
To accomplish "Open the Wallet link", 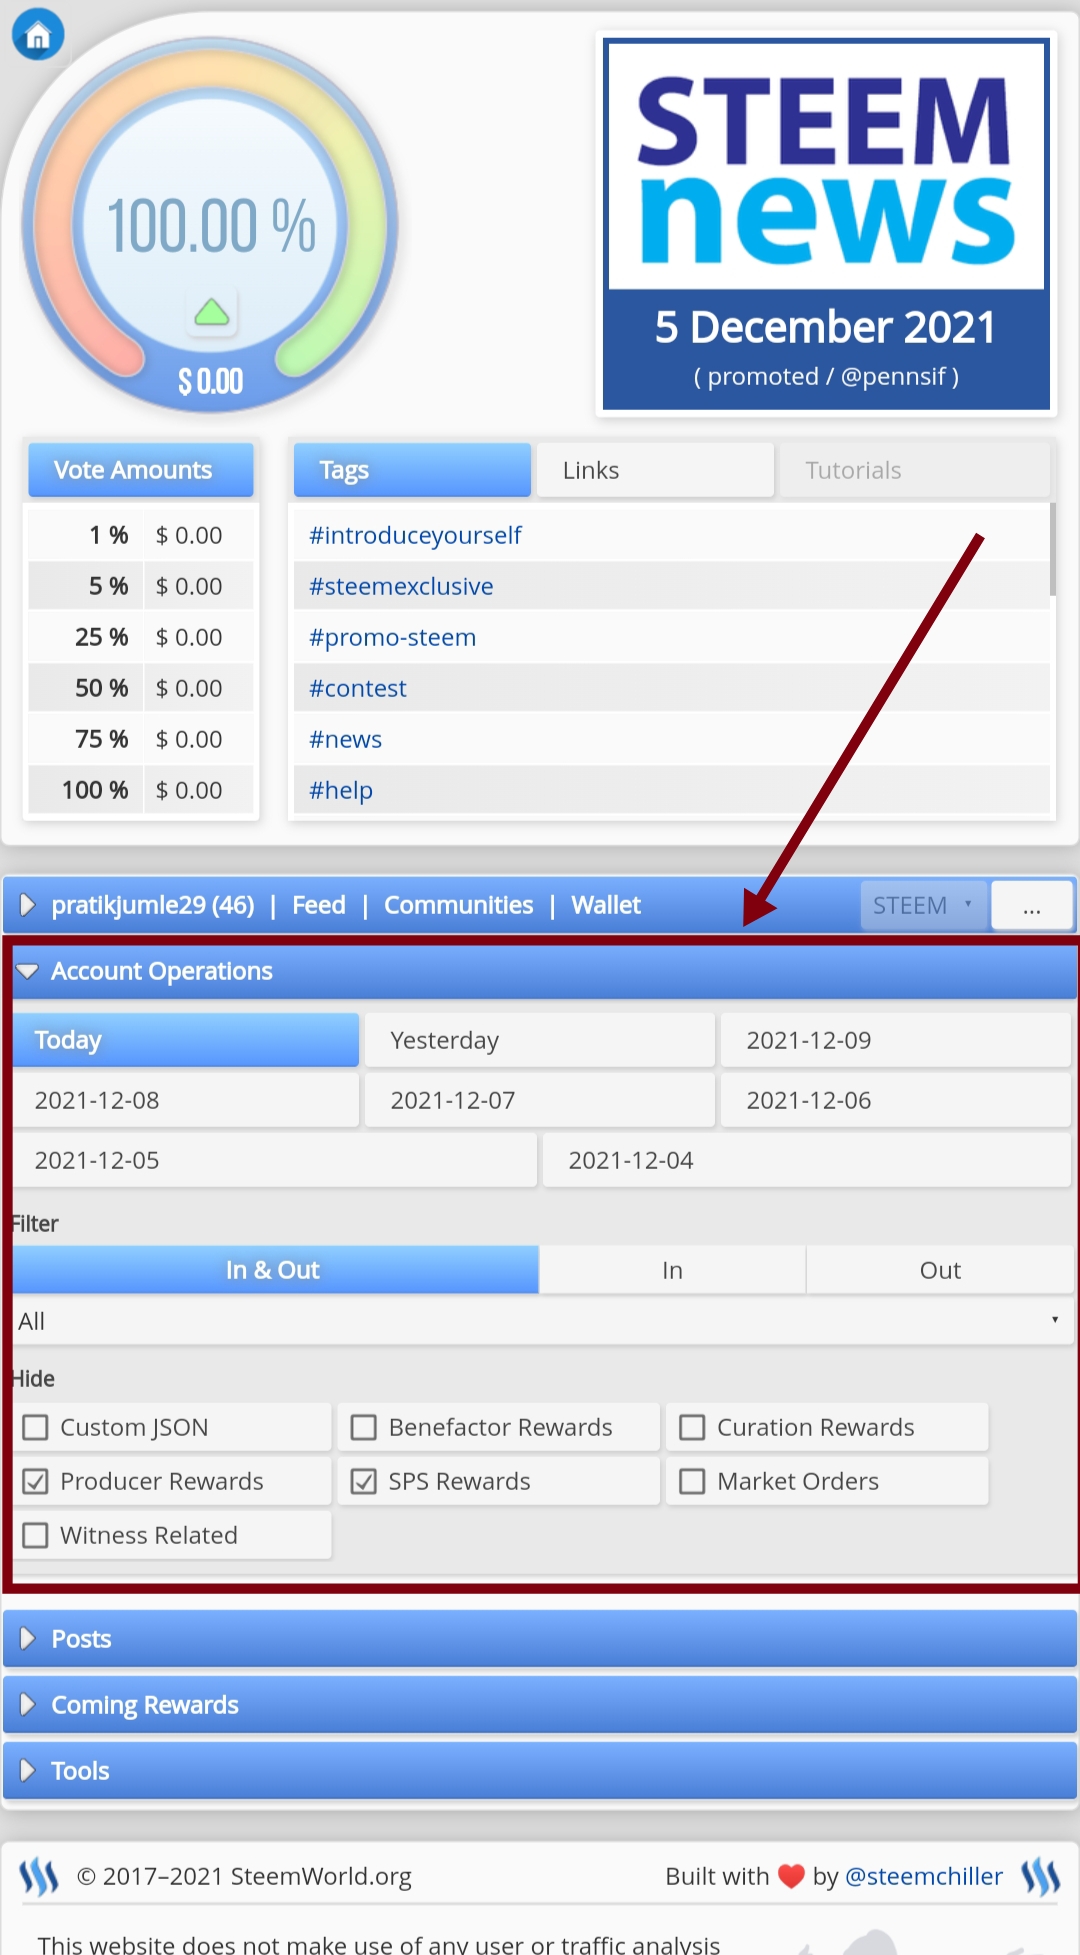I will pos(606,905).
